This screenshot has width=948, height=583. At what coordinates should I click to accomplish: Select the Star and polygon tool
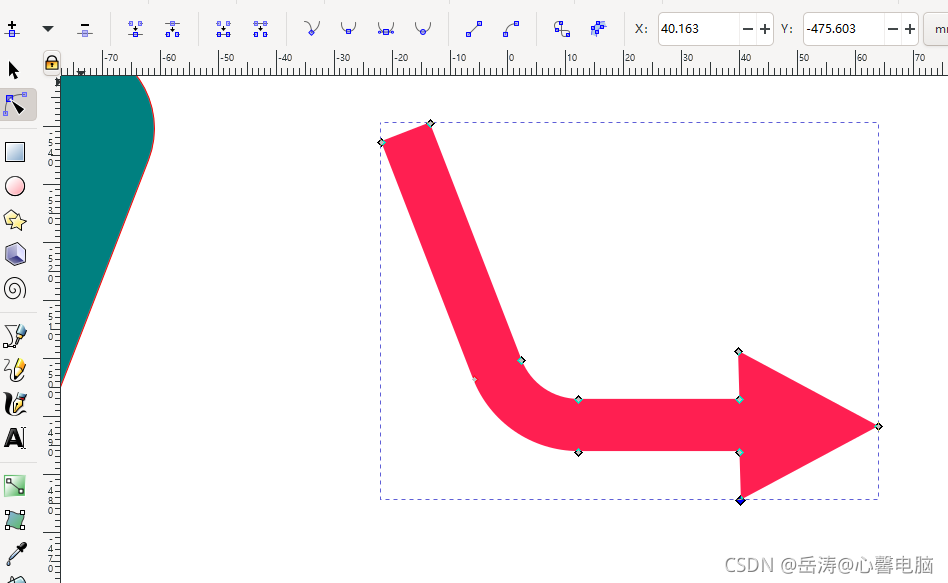(15, 221)
